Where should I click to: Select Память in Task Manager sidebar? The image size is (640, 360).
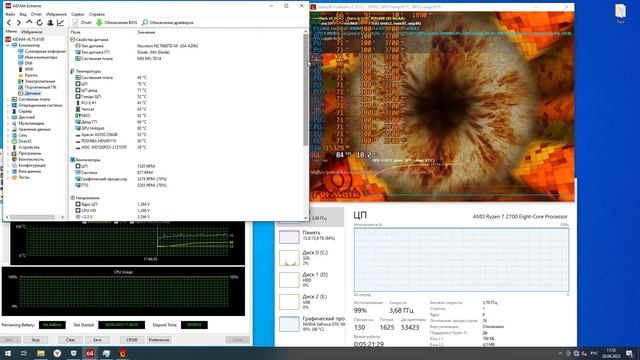[310, 237]
